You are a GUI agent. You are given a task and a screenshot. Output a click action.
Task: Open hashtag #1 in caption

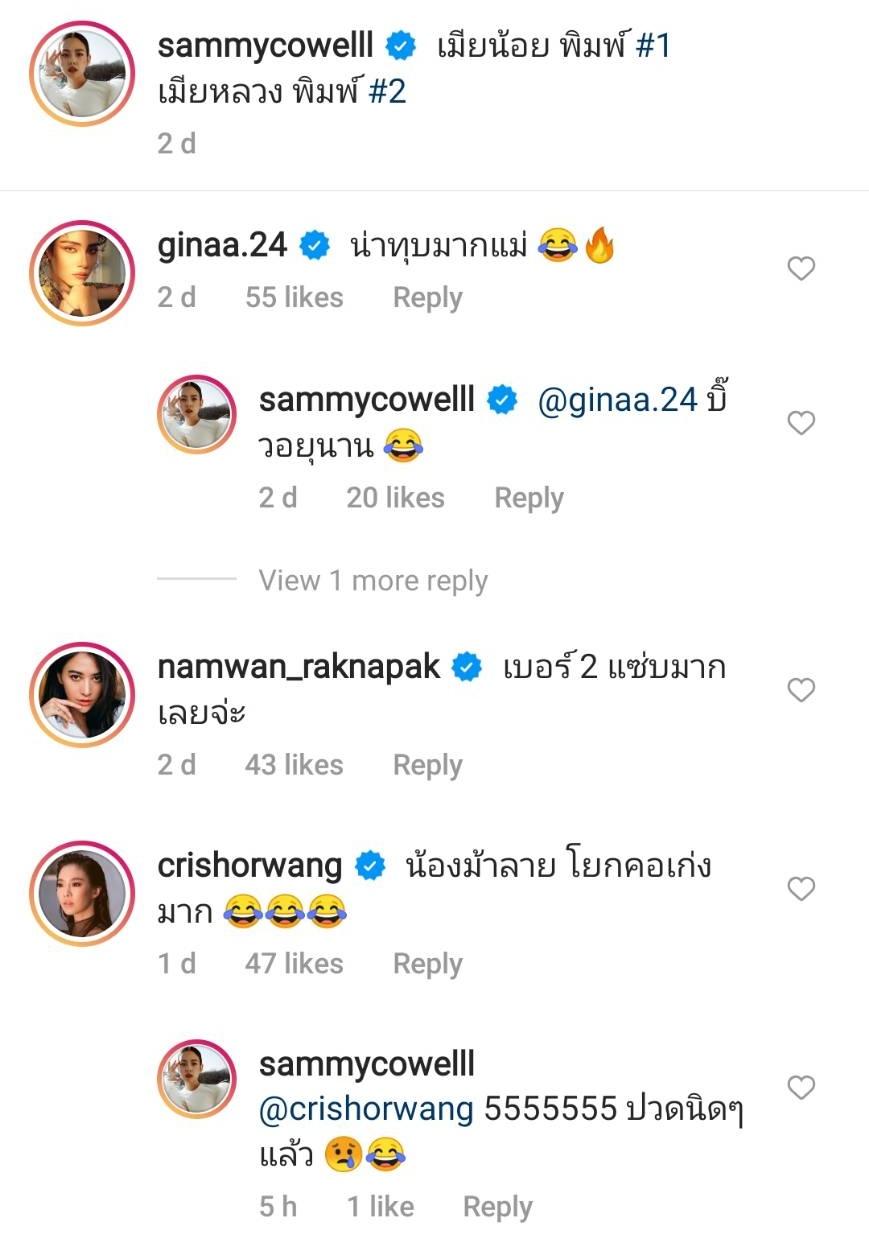[653, 46]
